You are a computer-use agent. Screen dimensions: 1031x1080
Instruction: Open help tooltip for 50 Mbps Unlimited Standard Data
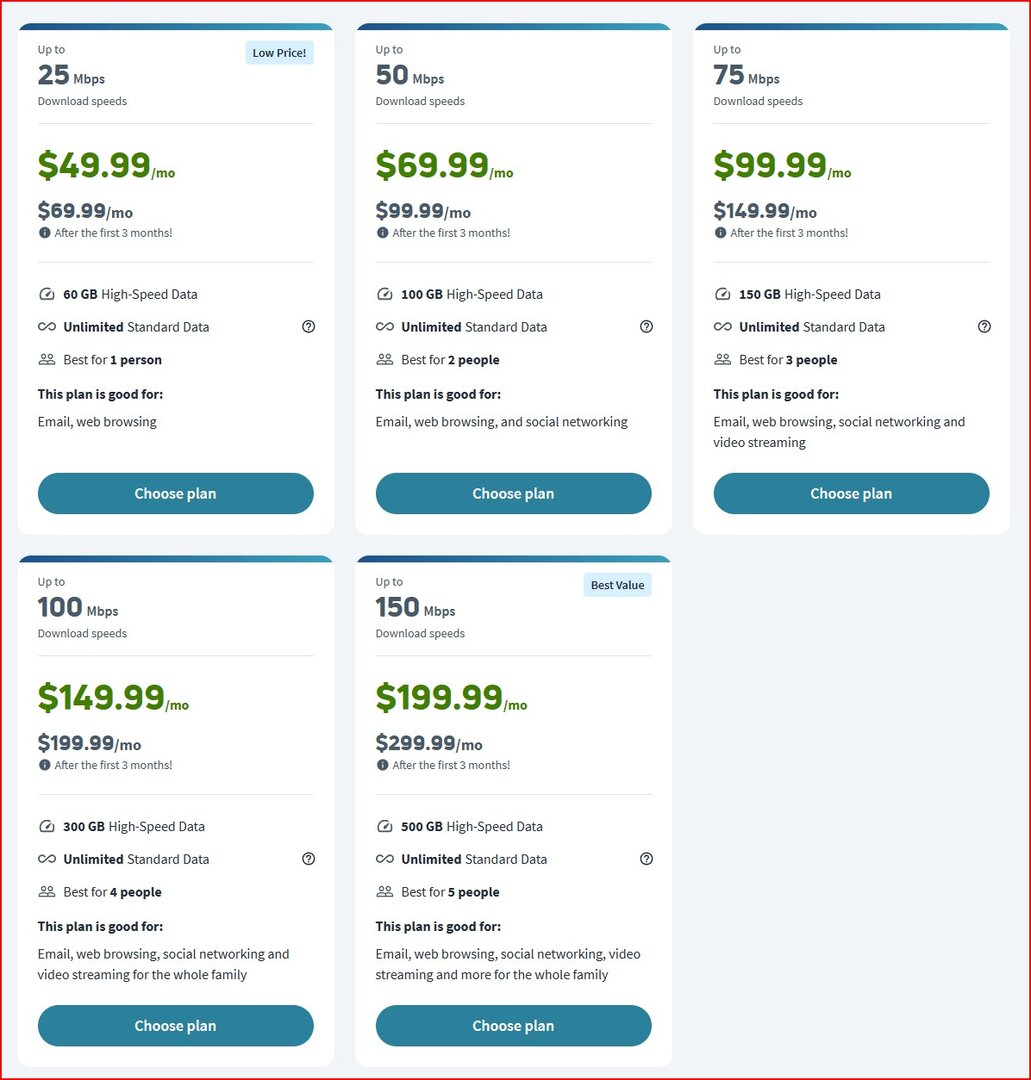646,326
